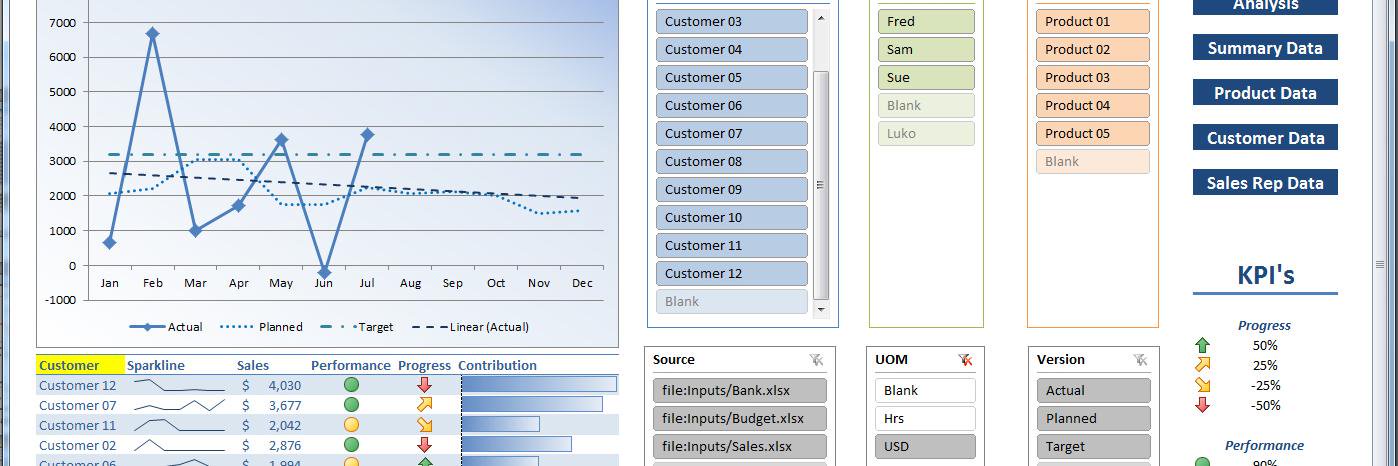
Task: Click Contribution data bar for Customer 11
Action: point(500,425)
